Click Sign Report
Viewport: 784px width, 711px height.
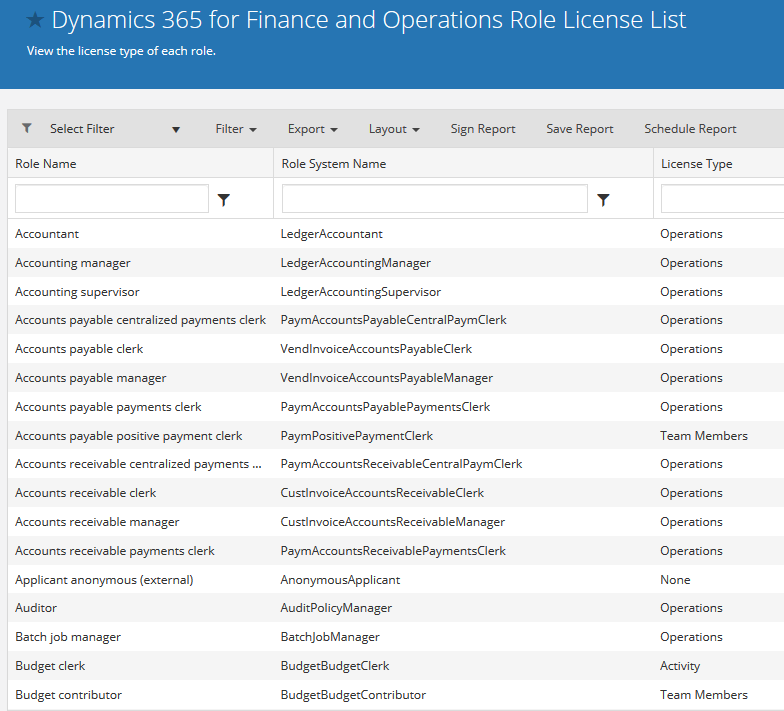(x=482, y=129)
